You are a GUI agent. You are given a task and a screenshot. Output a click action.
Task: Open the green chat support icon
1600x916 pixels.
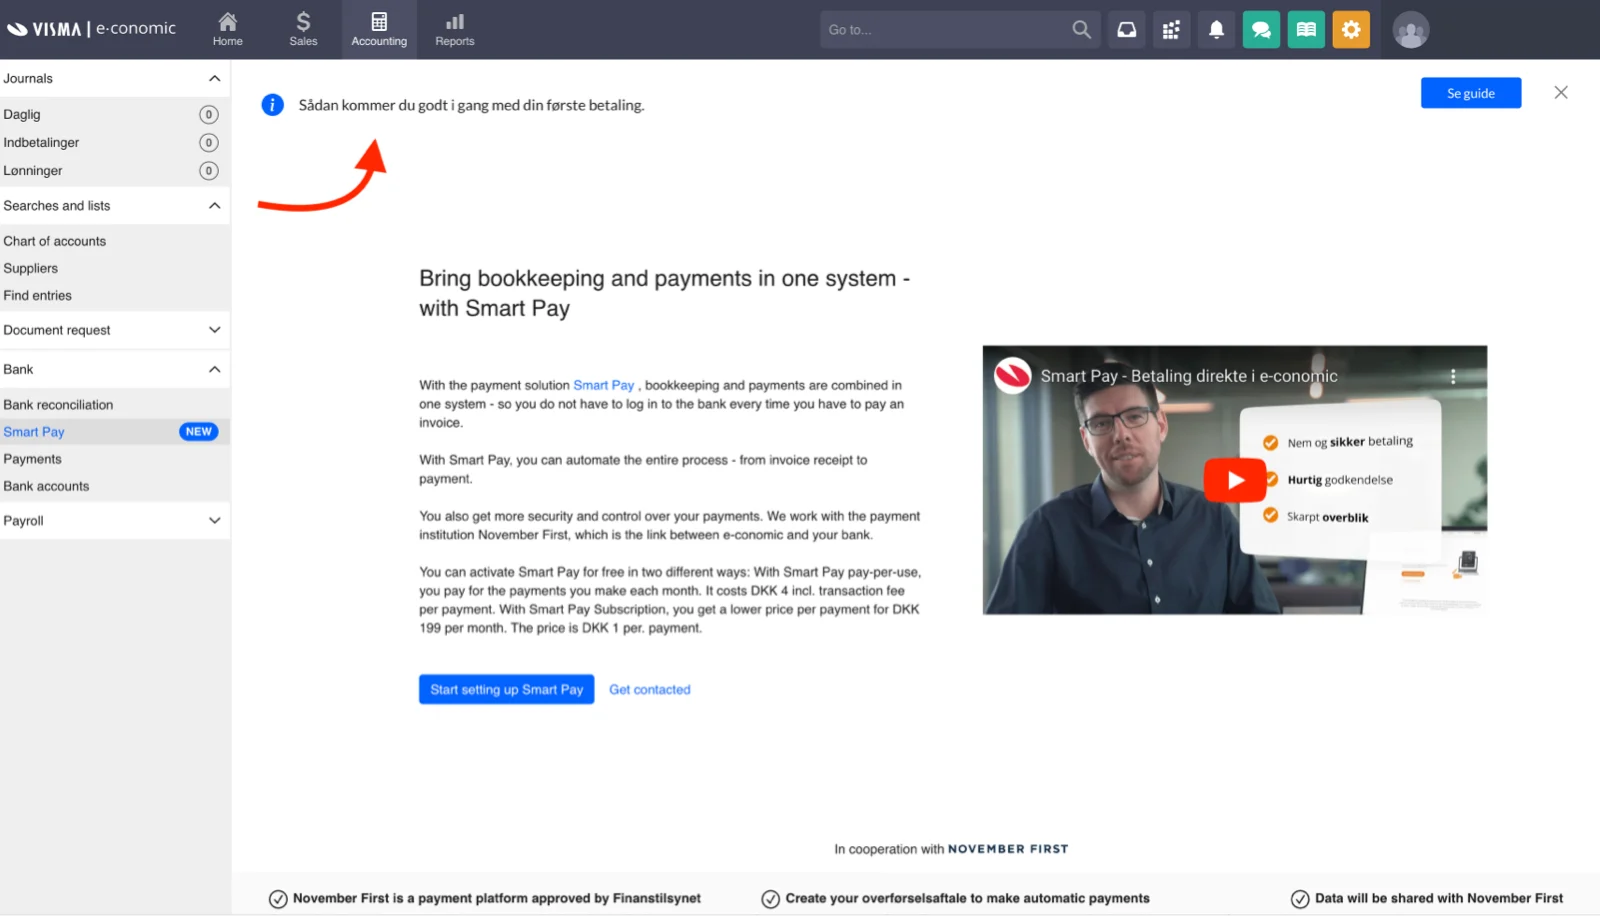1260,29
